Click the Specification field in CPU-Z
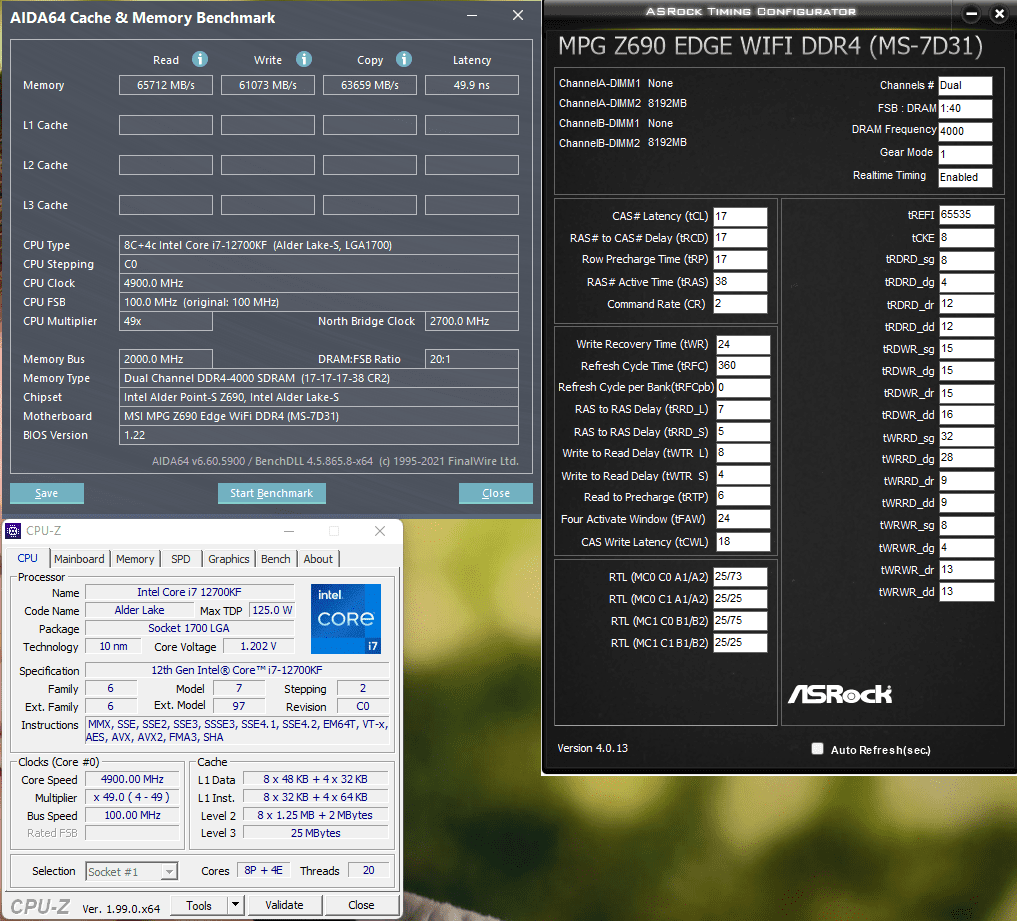Screen dimensions: 1017x921 tap(237, 670)
